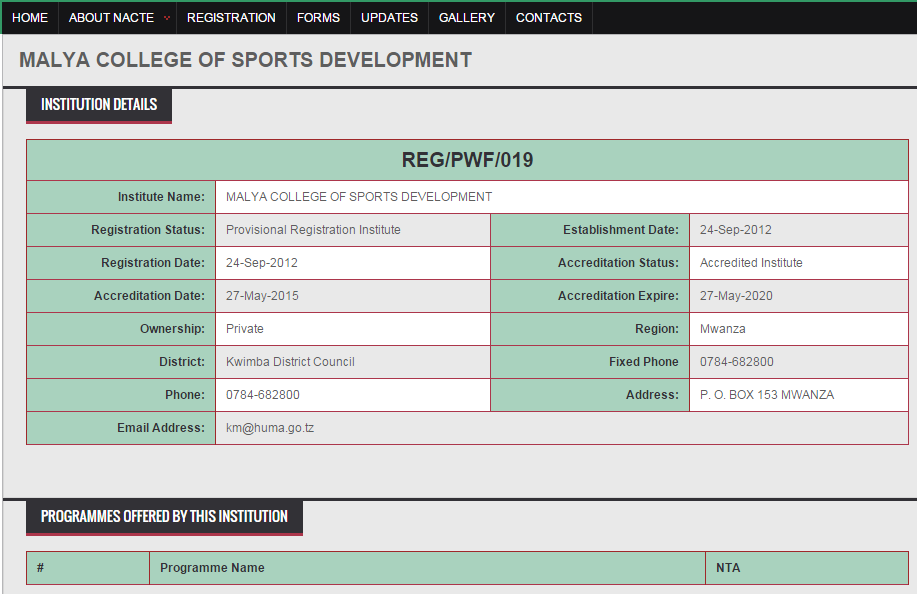This screenshot has height=594, width=917.
Task: Click the Accreditation Expire label
Action: pos(618,296)
